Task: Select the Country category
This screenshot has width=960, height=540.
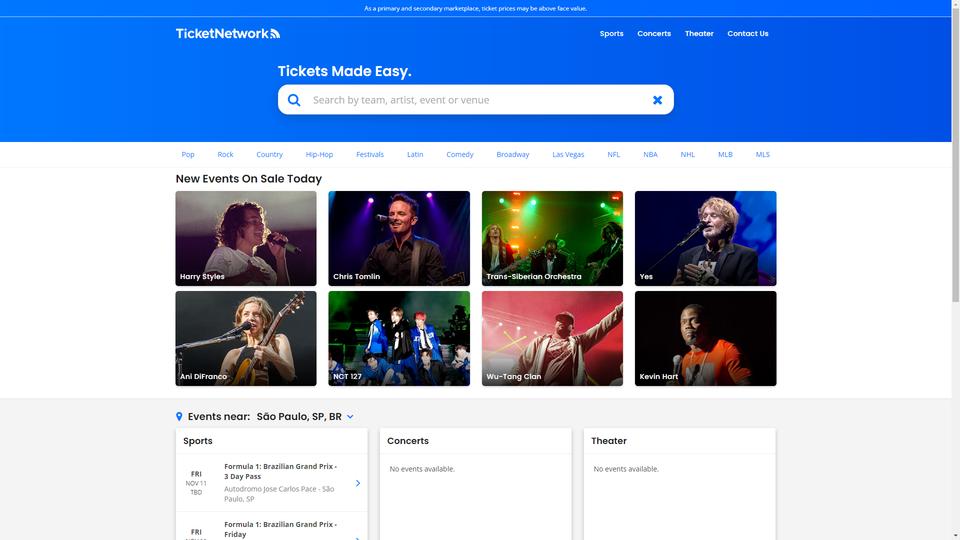Action: click(269, 154)
